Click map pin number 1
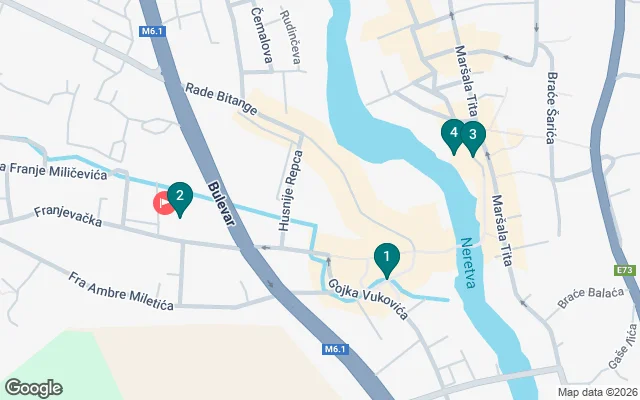 coord(387,260)
